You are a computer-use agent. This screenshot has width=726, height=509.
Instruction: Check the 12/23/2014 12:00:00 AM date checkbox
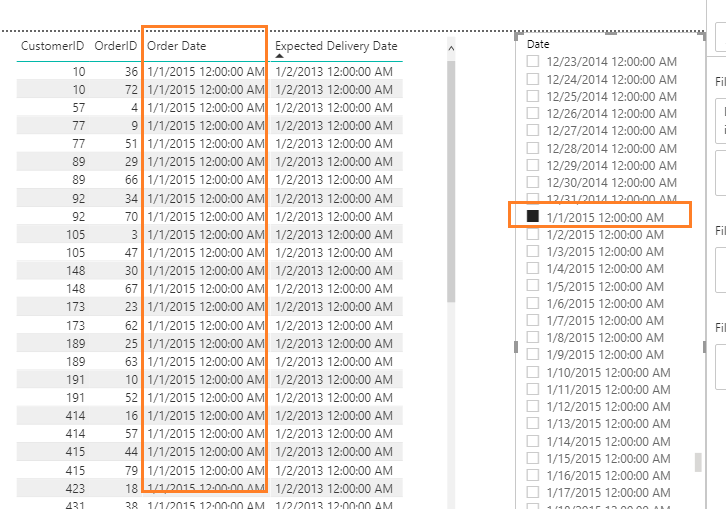tap(532, 61)
